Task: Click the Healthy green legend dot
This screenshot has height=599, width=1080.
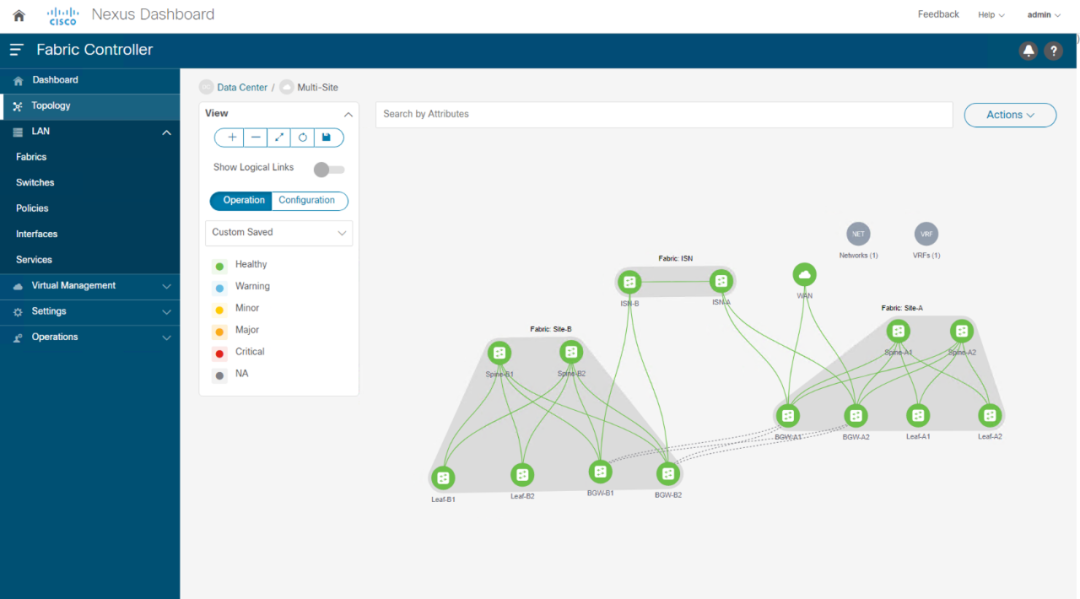Action: [x=220, y=266]
